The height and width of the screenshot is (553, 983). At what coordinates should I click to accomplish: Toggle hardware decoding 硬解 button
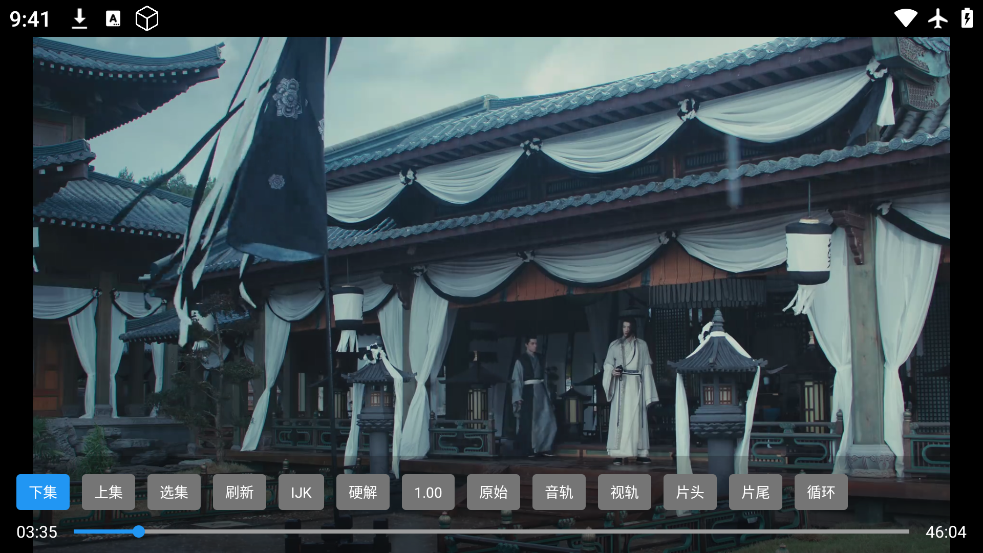(363, 492)
